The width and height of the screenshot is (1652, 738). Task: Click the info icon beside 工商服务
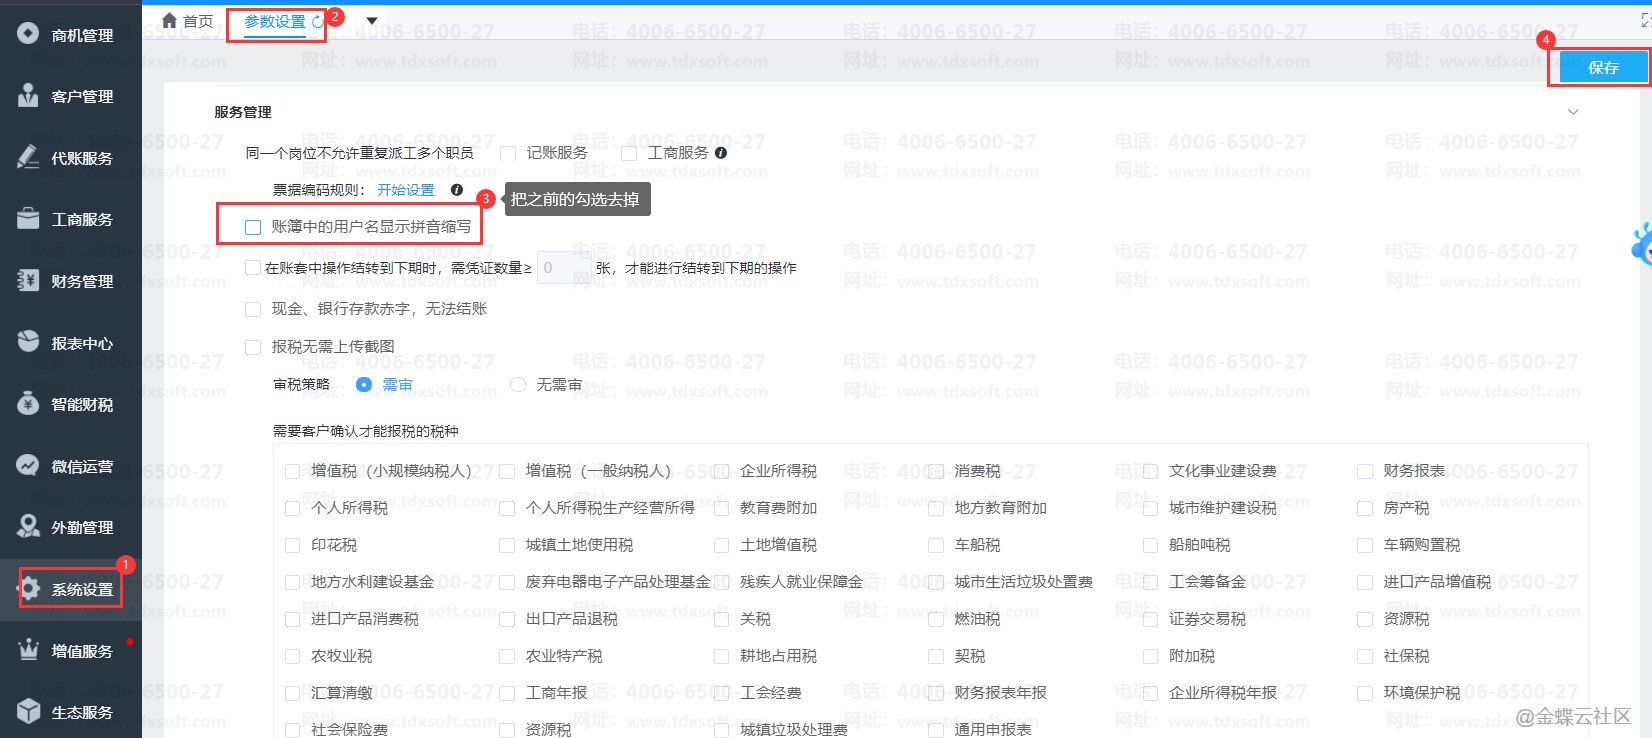[x=721, y=153]
